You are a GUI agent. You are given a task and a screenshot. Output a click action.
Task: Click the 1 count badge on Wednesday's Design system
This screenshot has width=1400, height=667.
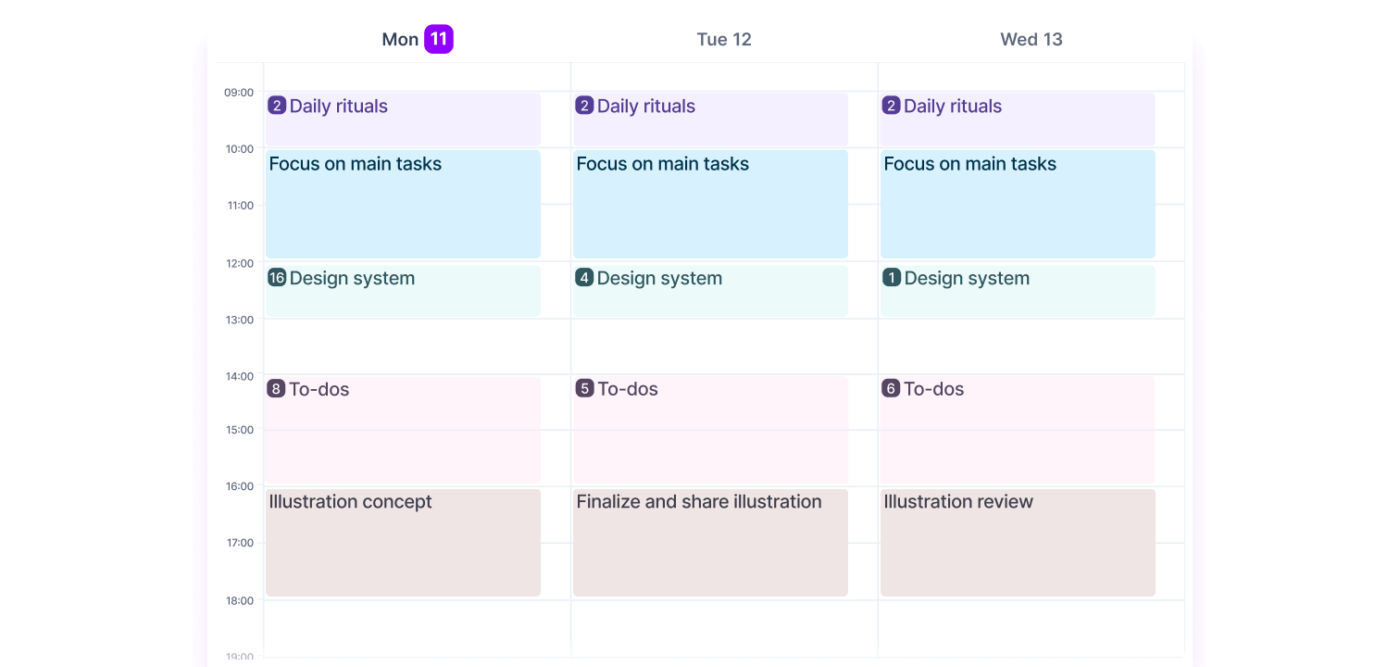891,278
